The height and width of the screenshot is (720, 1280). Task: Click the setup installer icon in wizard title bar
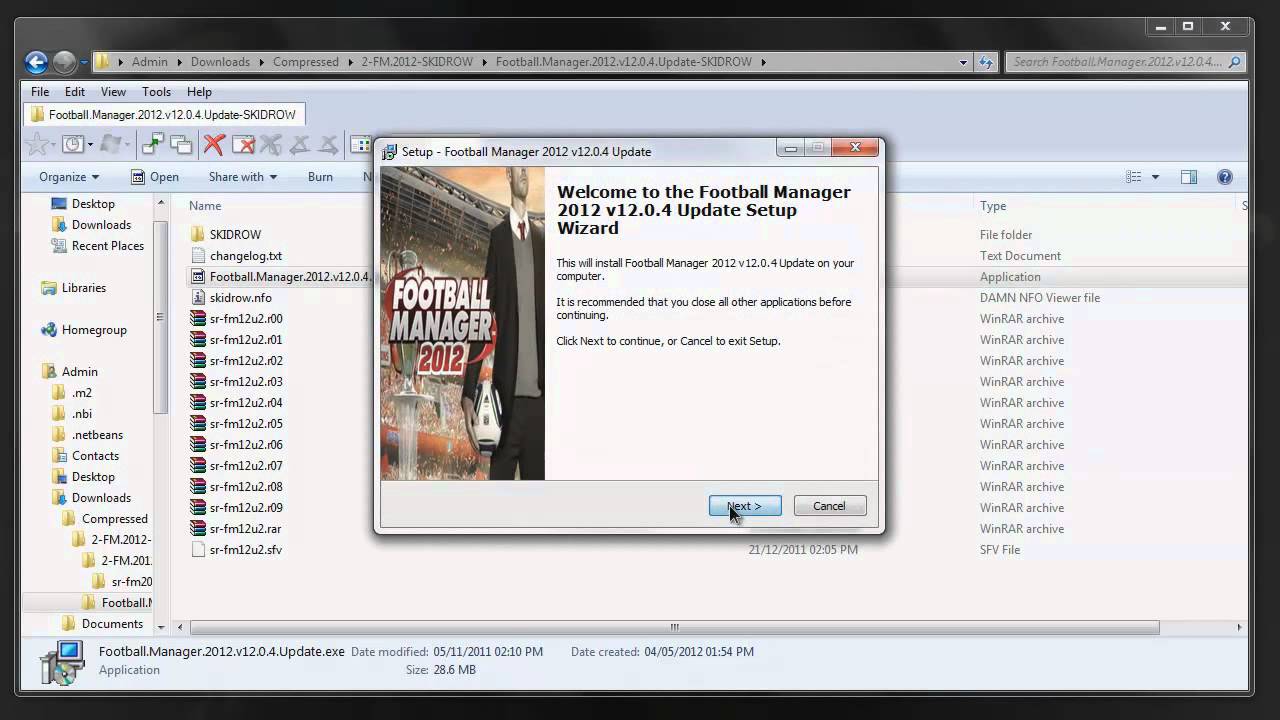(390, 152)
